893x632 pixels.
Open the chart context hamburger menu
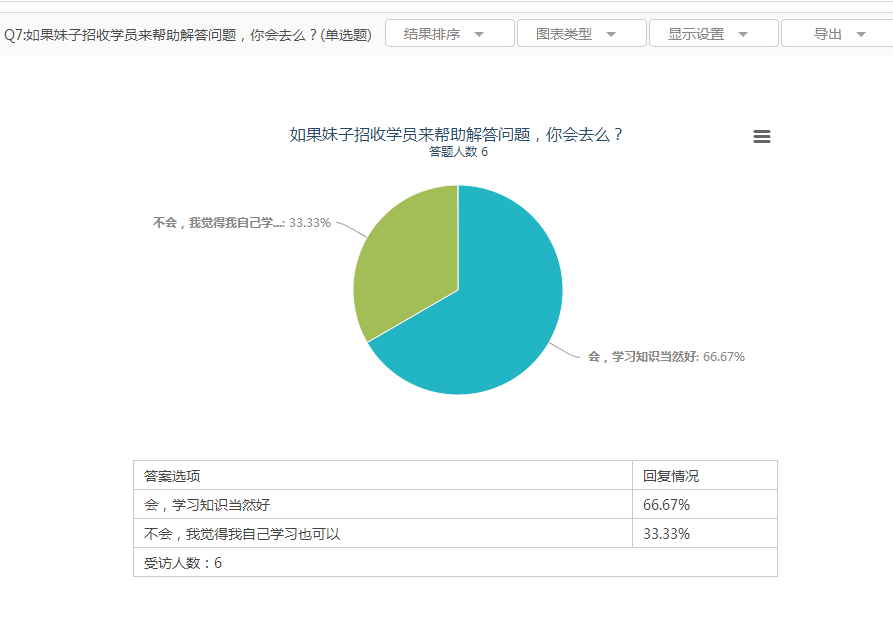761,137
